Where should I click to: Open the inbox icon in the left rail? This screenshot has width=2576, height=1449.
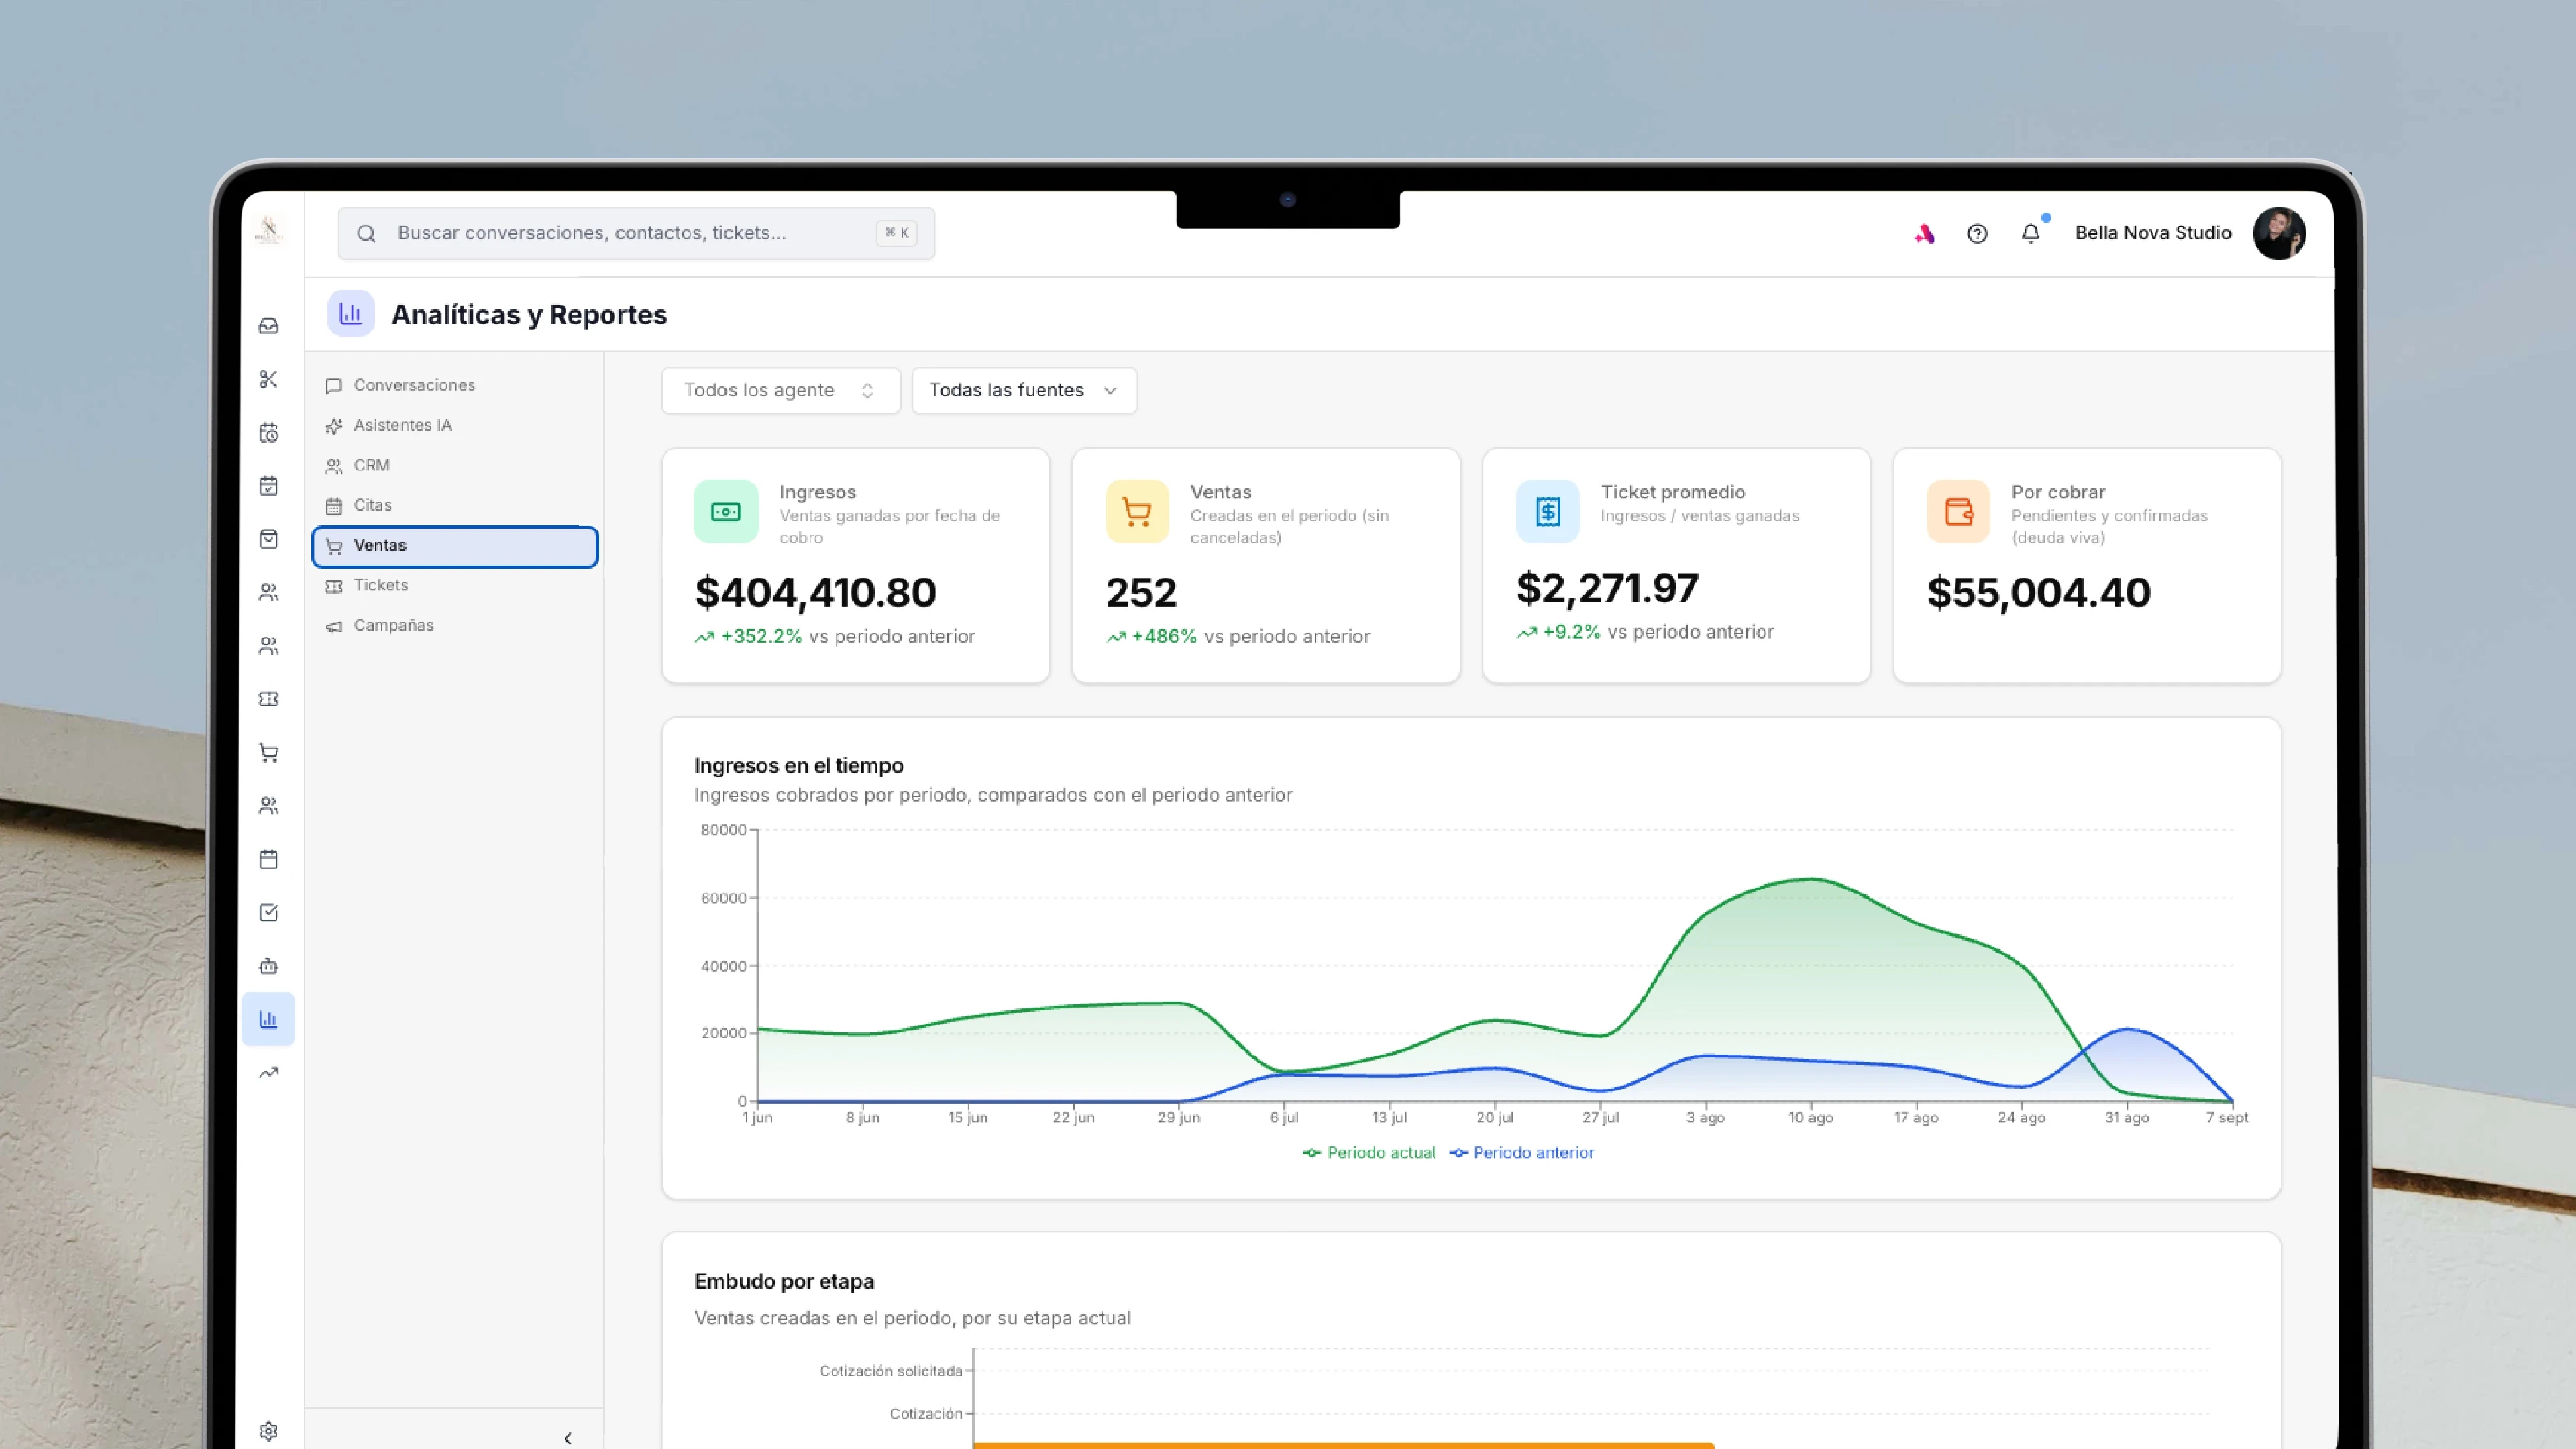coord(268,326)
